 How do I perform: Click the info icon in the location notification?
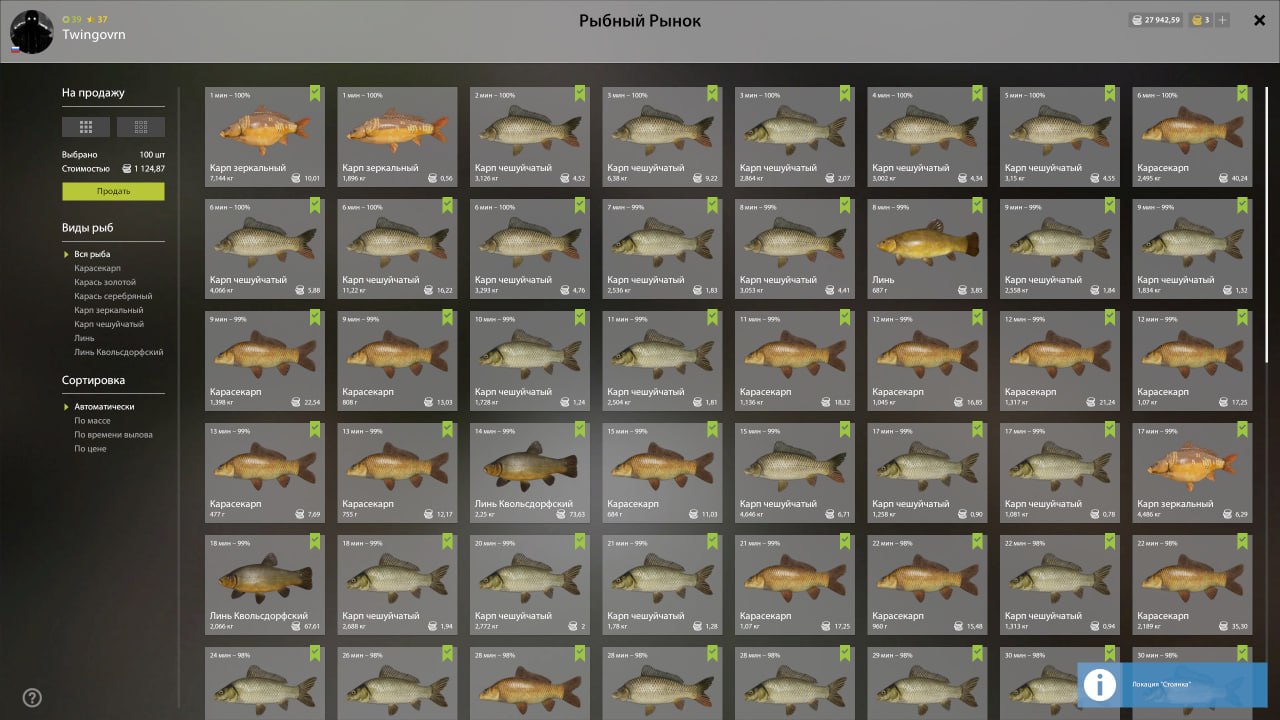pos(1100,684)
